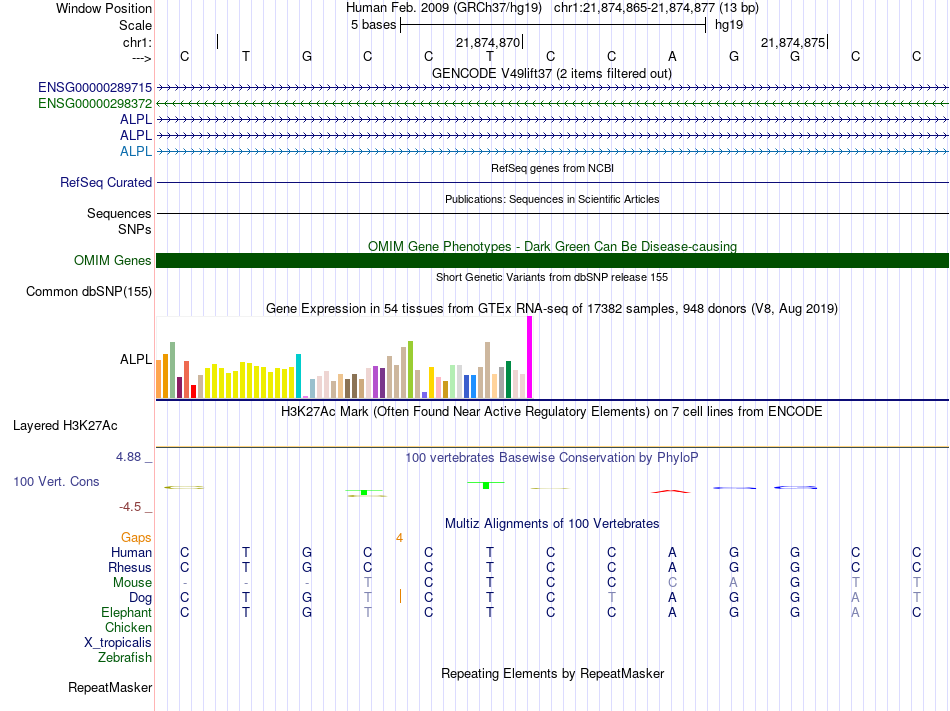The image size is (950, 711).
Task: Click the orange 4 gap marker
Action: click(x=399, y=538)
